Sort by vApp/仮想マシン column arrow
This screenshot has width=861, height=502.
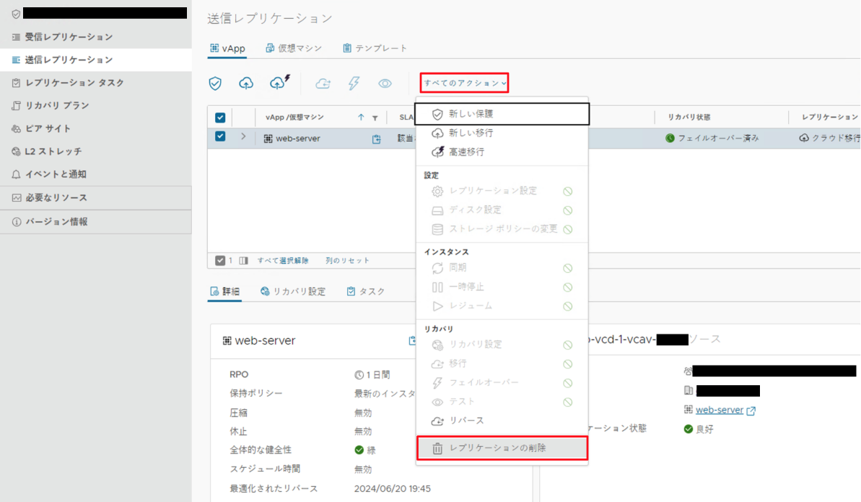[x=361, y=118]
